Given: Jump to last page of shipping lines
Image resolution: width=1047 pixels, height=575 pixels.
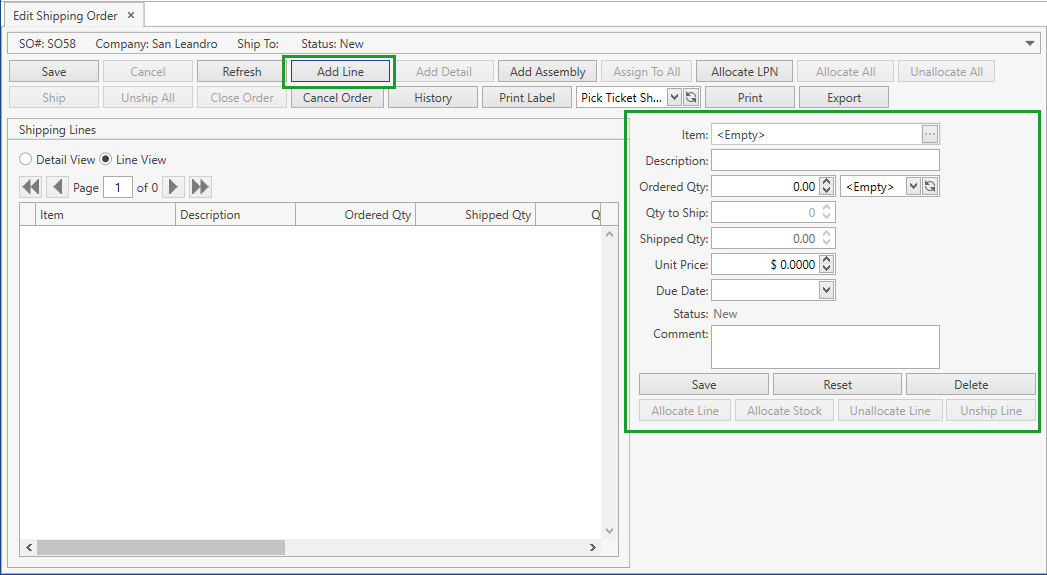Looking at the screenshot, I should (200, 187).
